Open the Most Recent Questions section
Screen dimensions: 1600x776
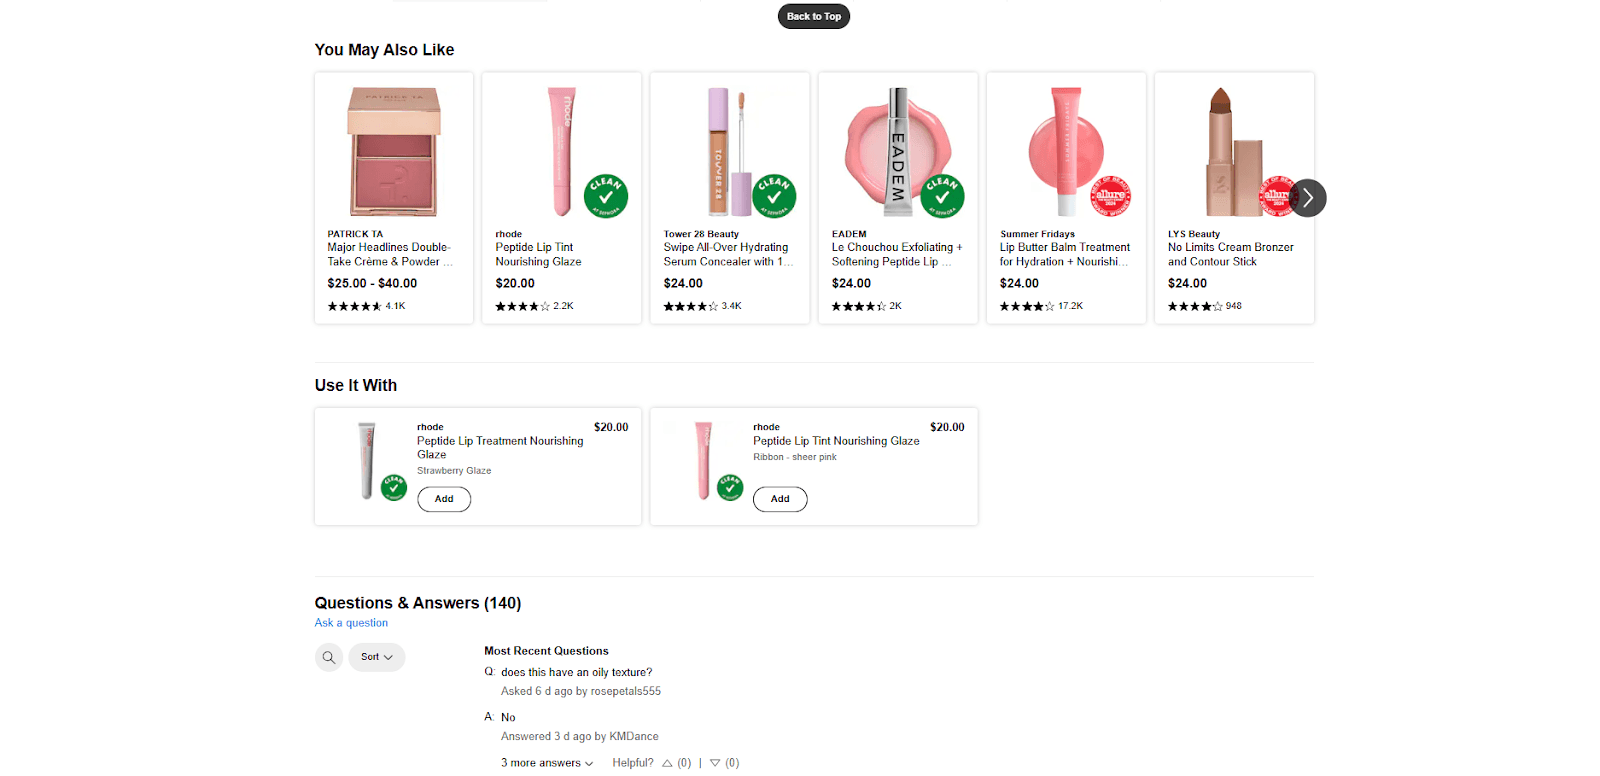tap(546, 650)
